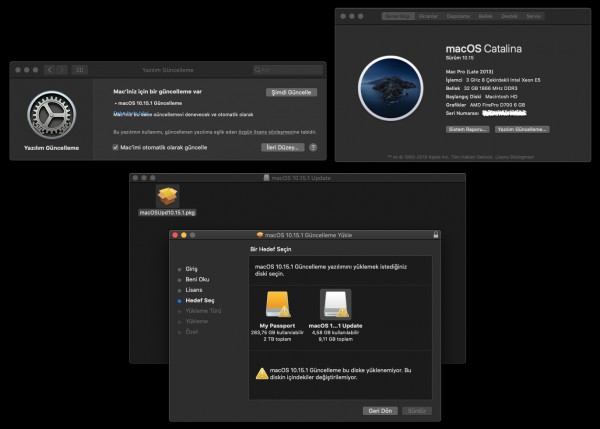Switch to the Destek tab

point(509,16)
